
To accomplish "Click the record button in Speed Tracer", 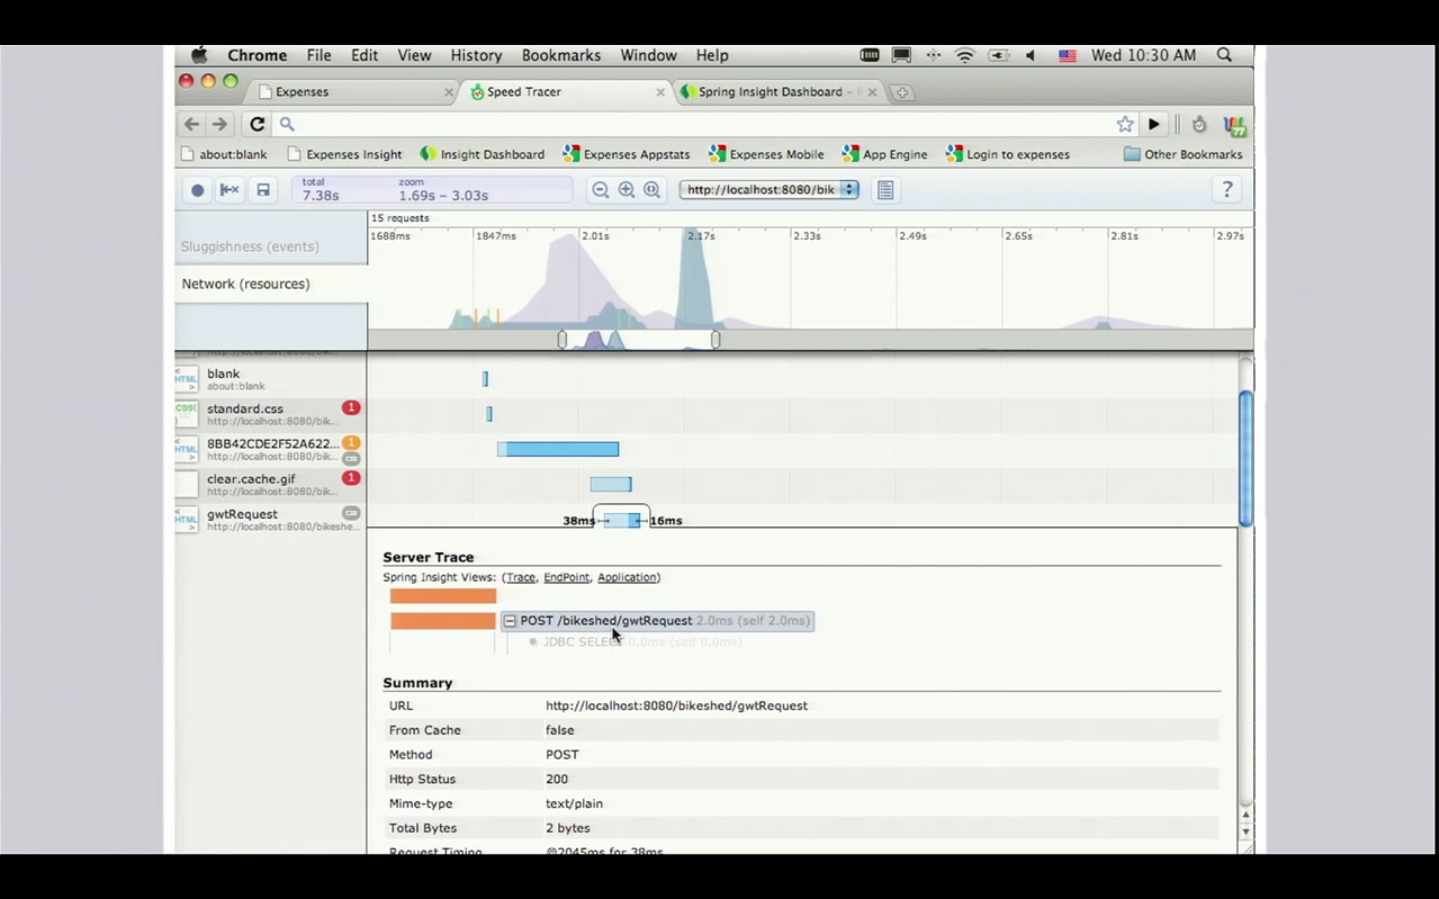I will click(197, 190).
